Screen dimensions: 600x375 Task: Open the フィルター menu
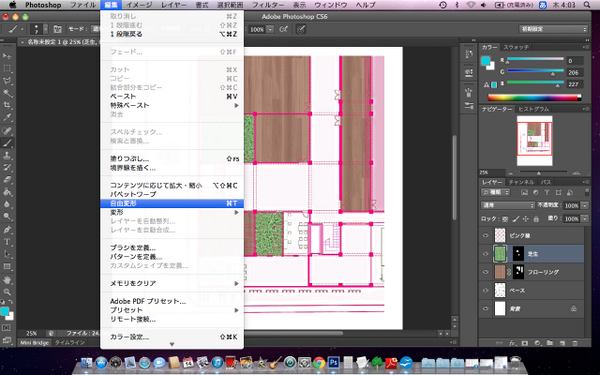coord(268,5)
